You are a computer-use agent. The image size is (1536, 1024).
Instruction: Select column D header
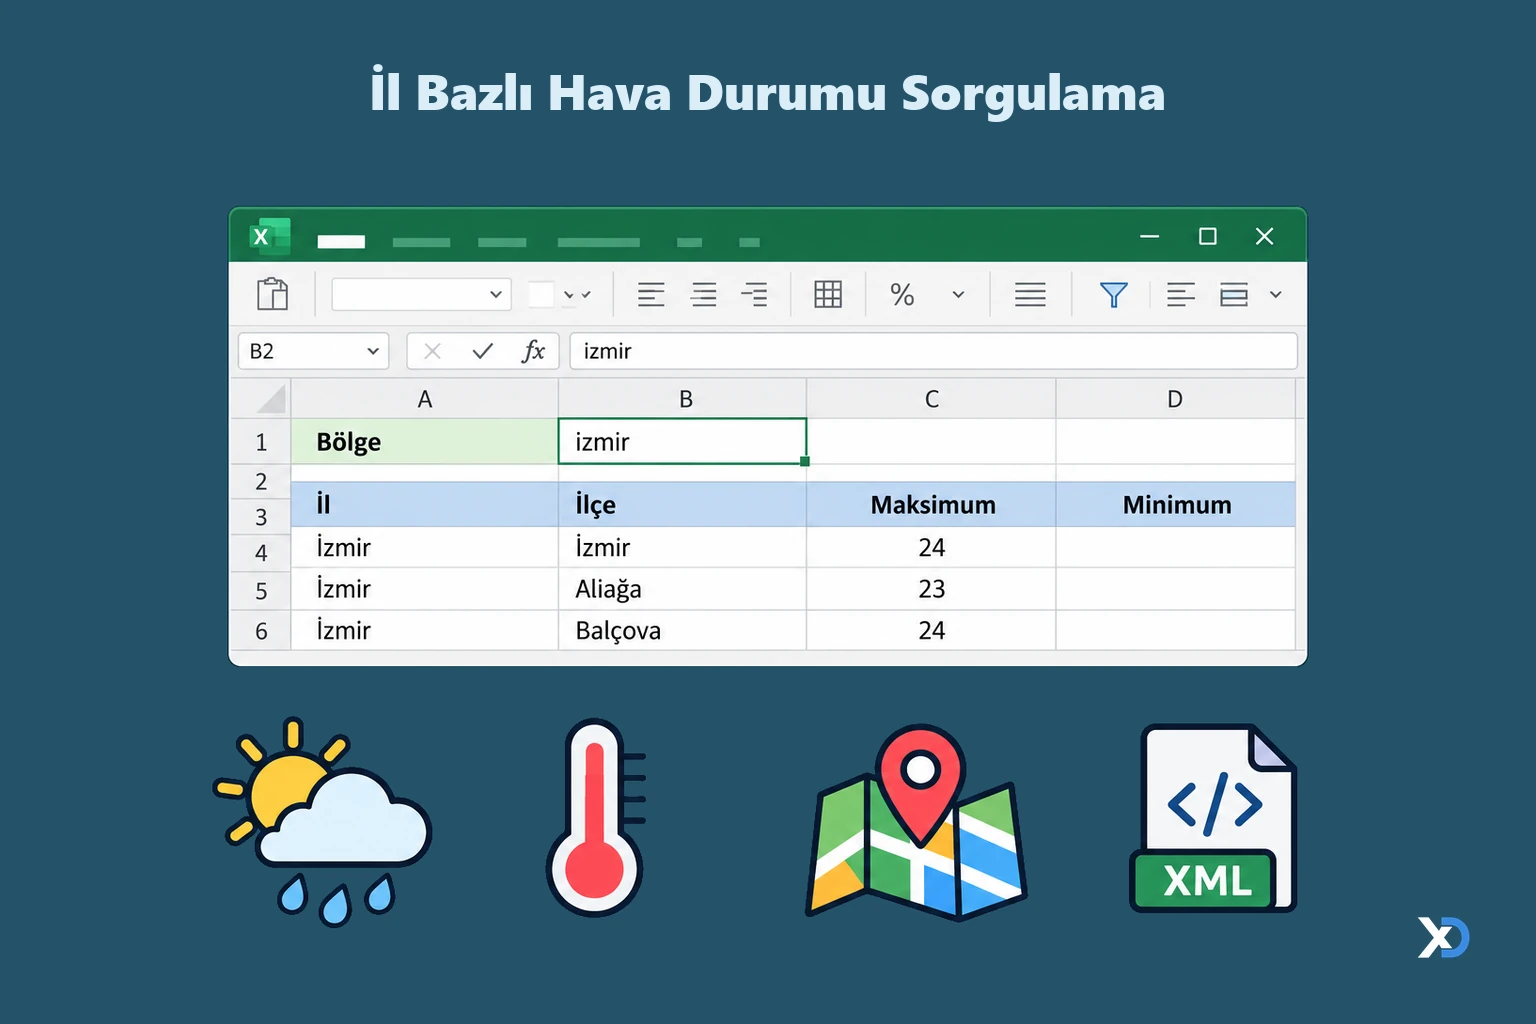(1175, 399)
